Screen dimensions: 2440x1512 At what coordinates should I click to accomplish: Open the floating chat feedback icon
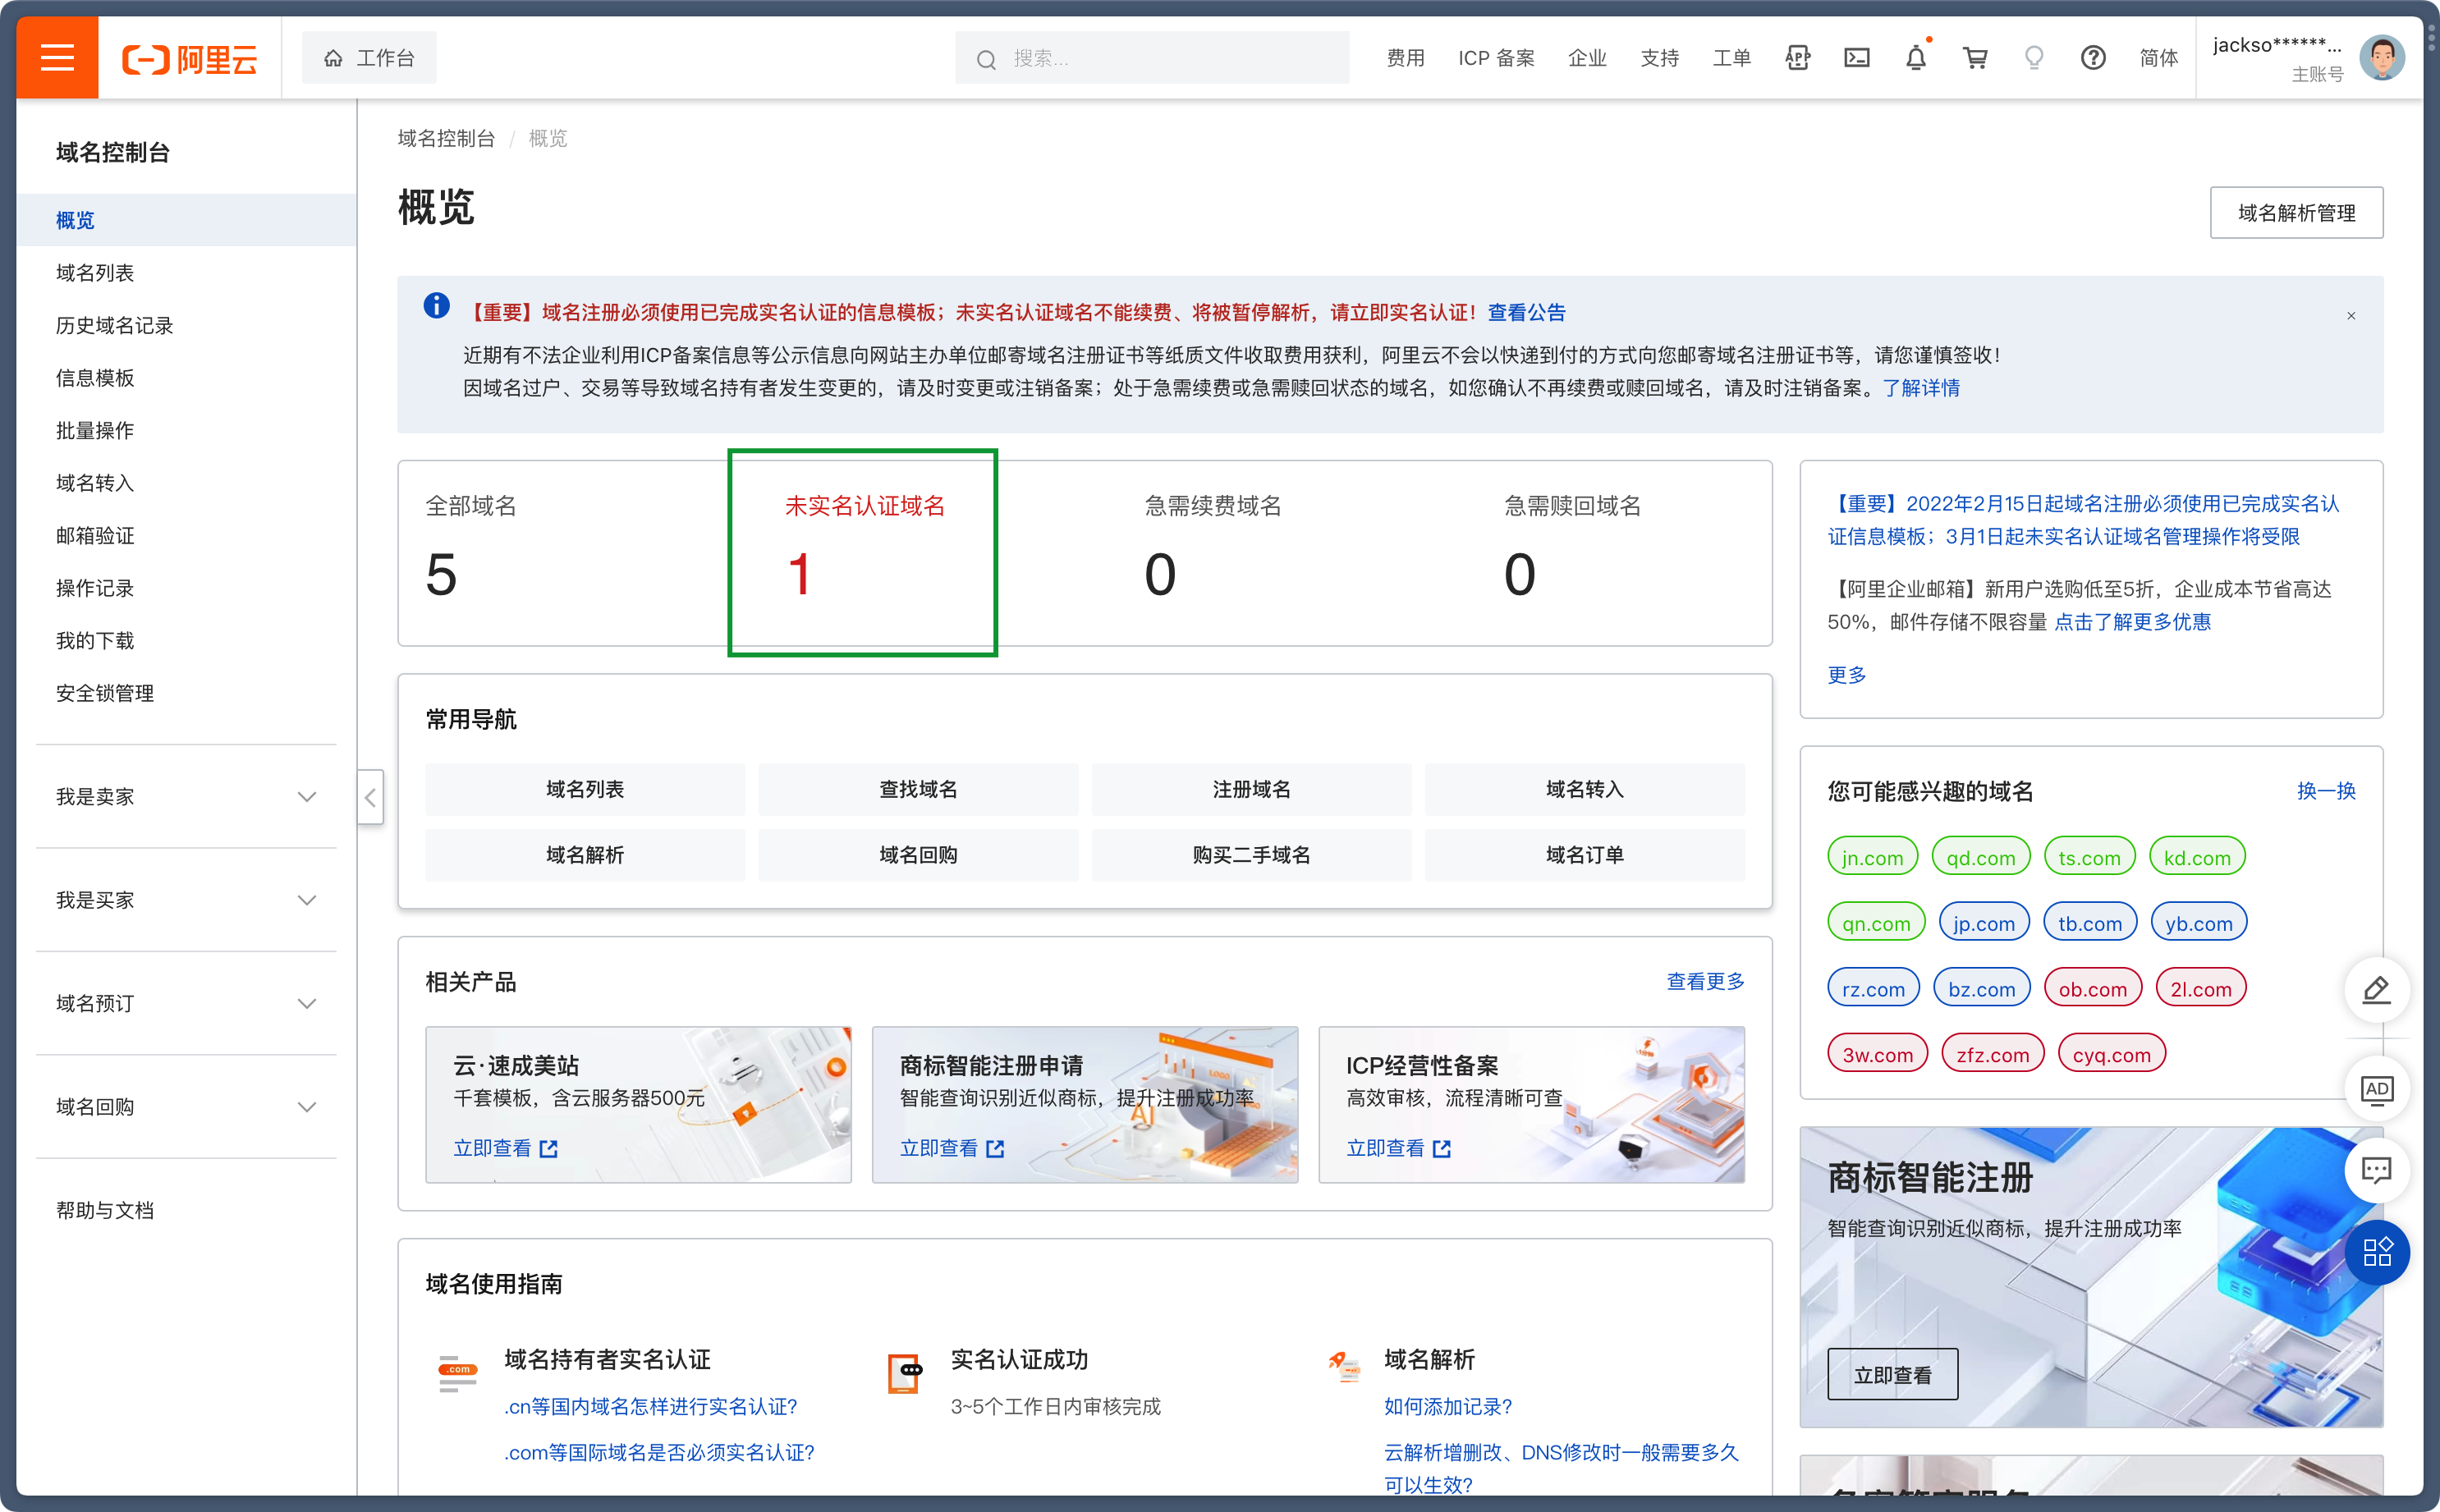2376,1170
